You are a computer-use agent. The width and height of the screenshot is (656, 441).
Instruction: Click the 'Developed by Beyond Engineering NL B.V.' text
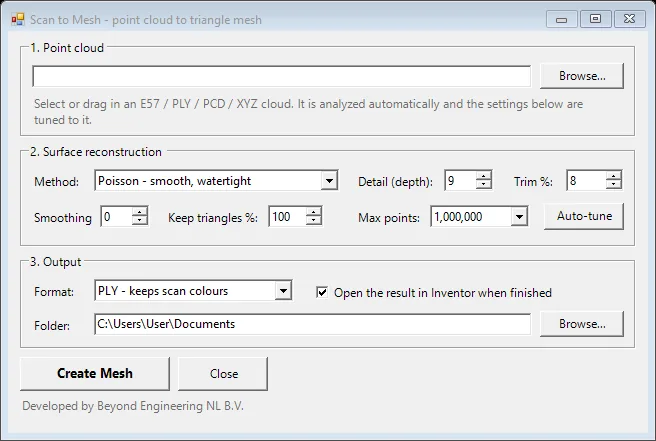click(133, 406)
